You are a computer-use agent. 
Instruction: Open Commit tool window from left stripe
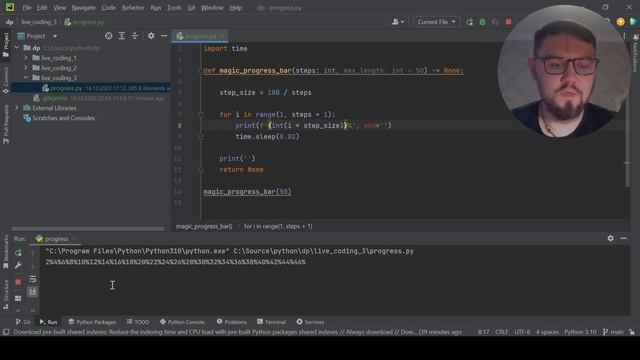[5, 80]
